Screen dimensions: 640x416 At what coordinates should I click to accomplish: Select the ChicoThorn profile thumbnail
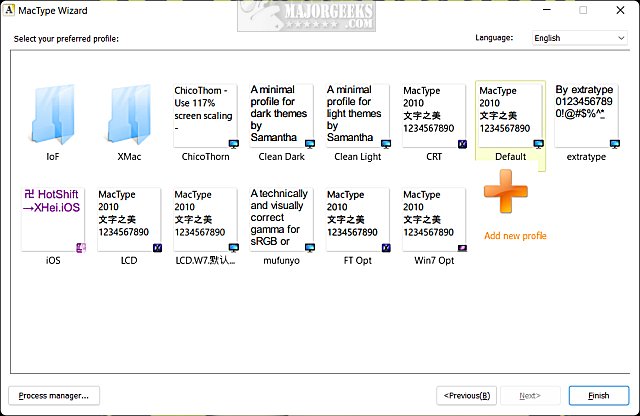pos(205,116)
